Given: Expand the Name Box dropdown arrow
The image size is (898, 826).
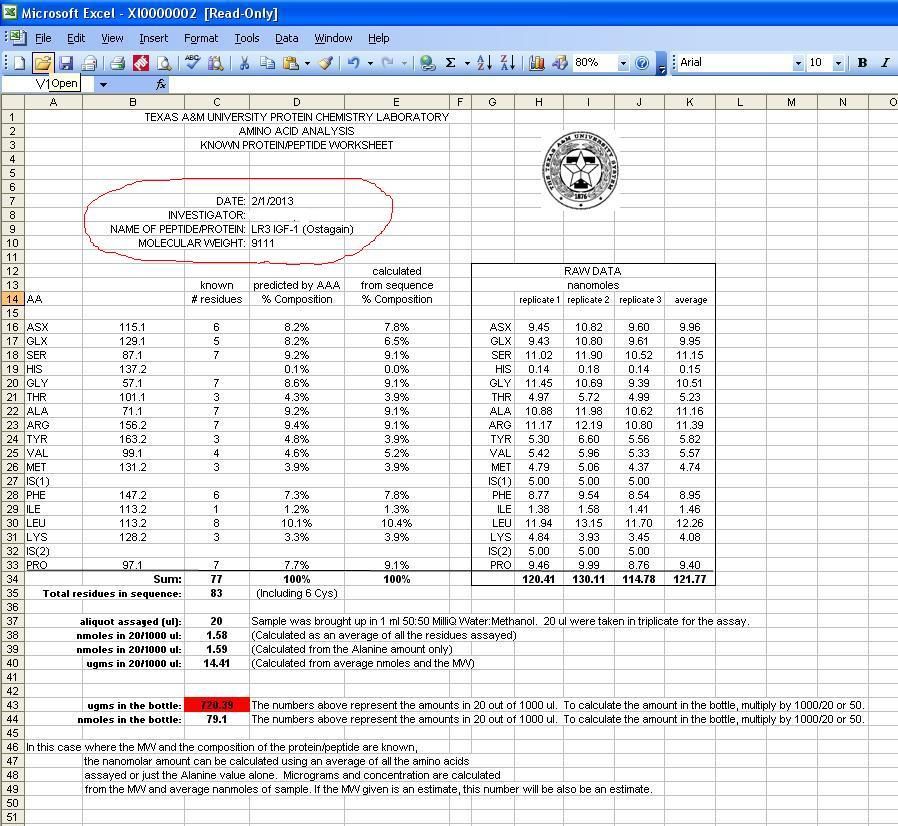Looking at the screenshot, I should click(x=103, y=84).
